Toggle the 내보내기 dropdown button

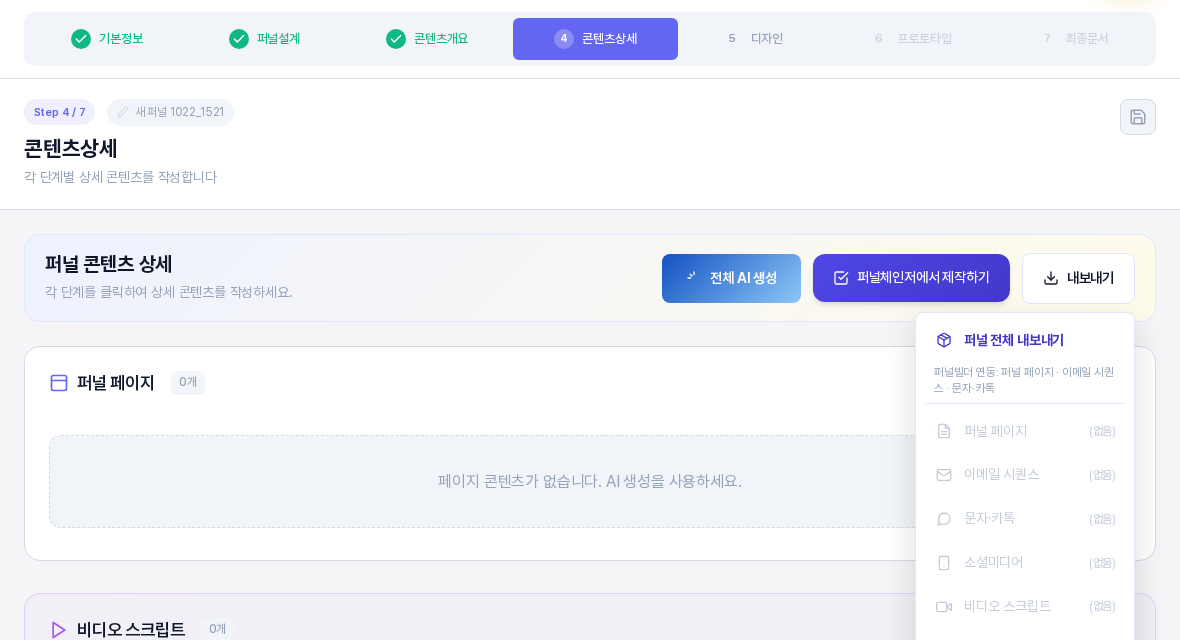[x=1078, y=279]
